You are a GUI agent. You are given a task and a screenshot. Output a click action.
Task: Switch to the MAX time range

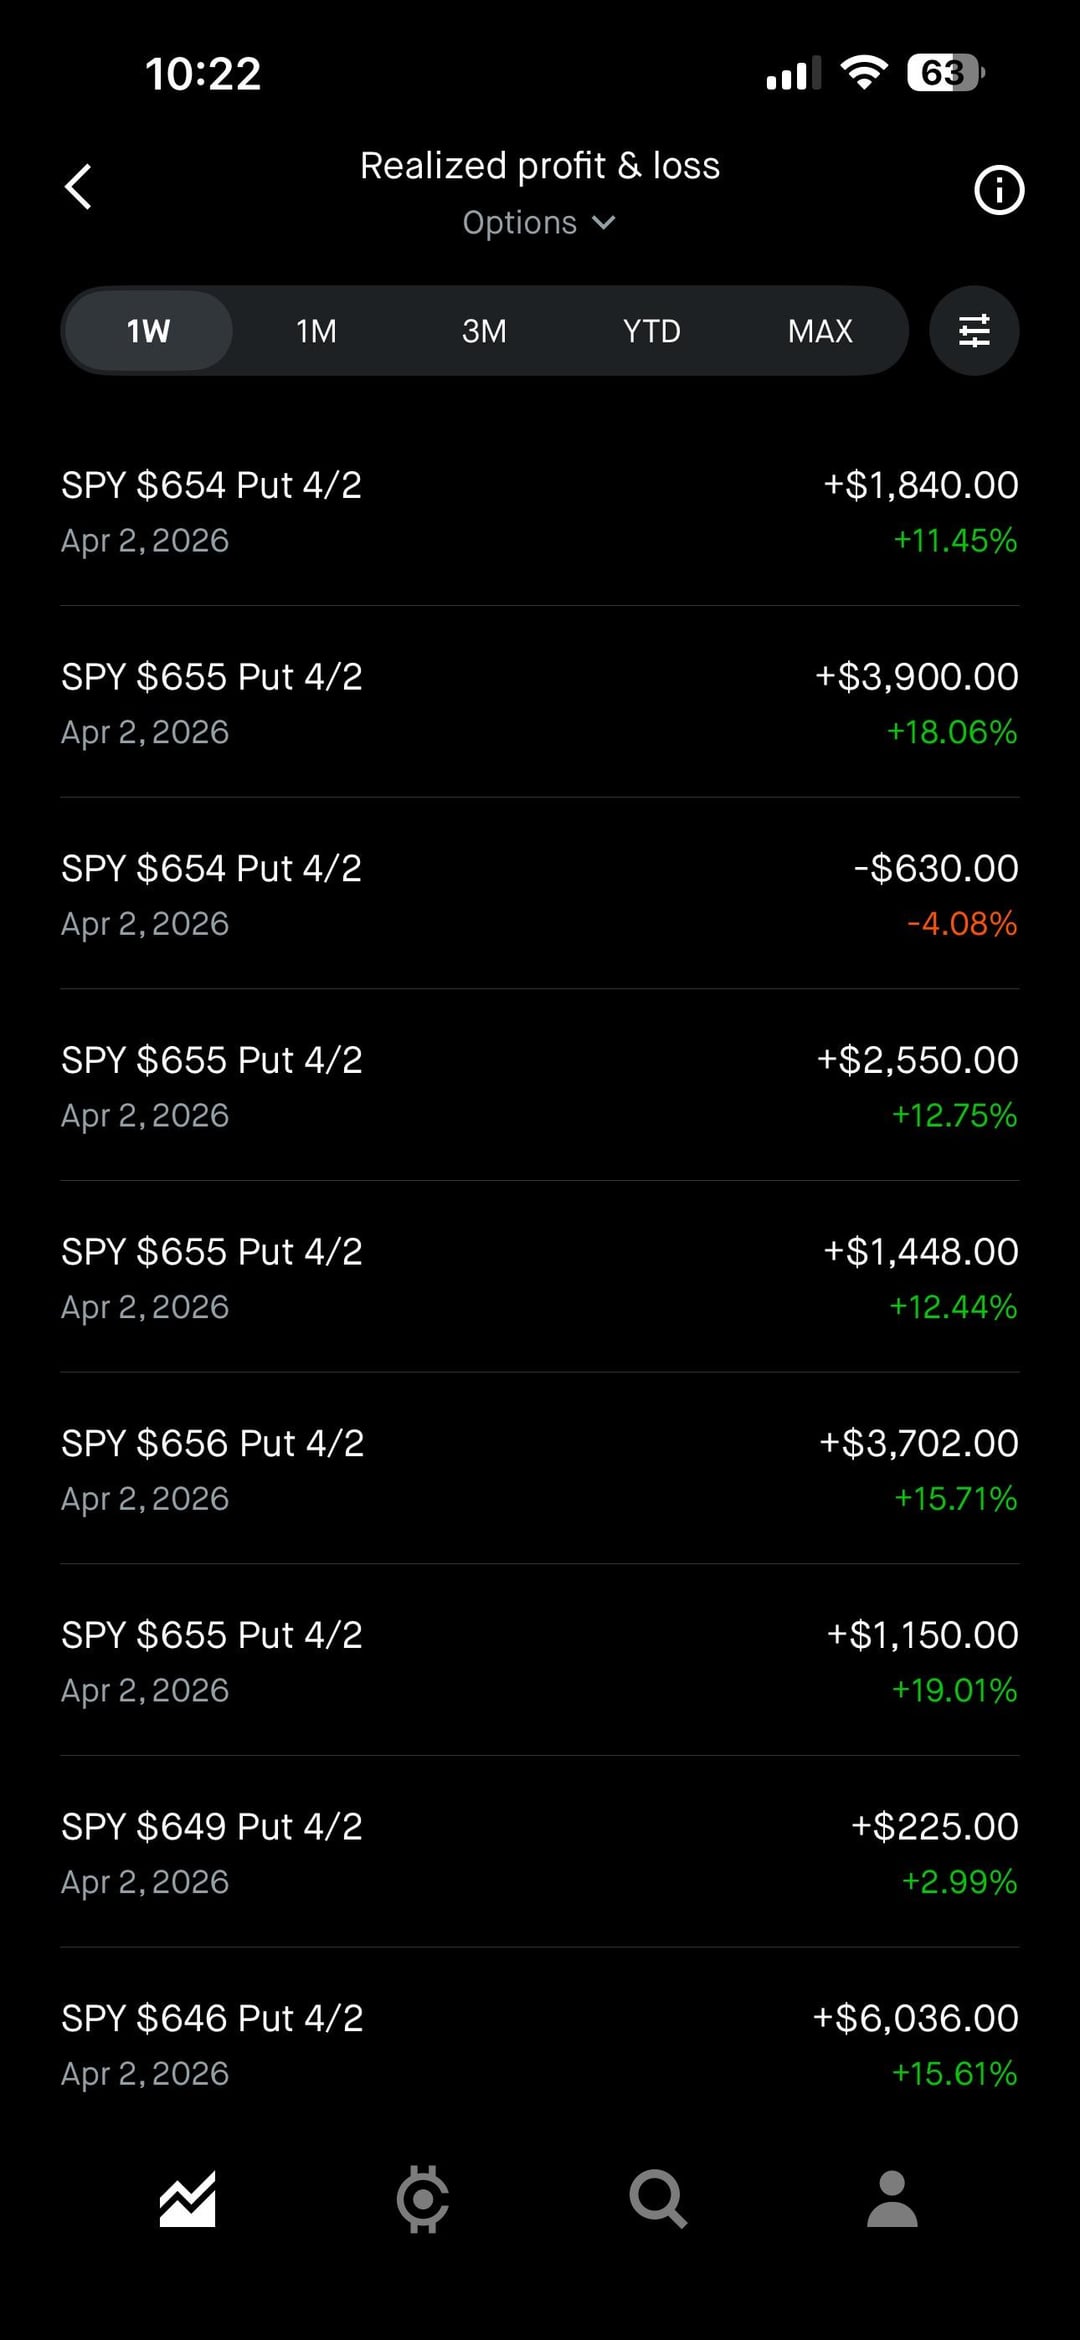point(820,331)
